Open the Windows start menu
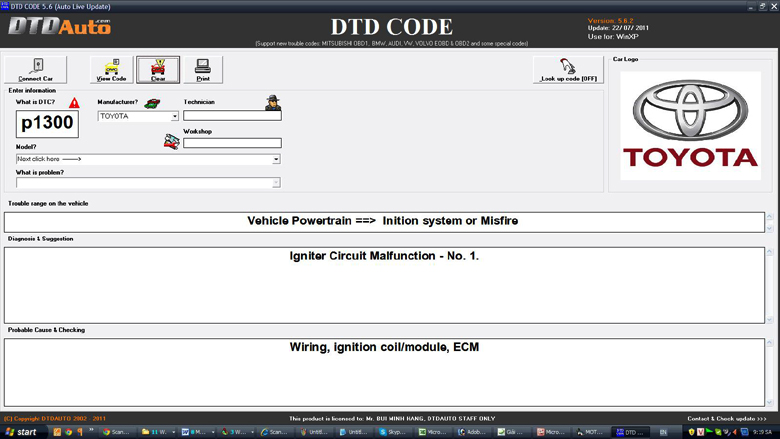 click(21, 432)
